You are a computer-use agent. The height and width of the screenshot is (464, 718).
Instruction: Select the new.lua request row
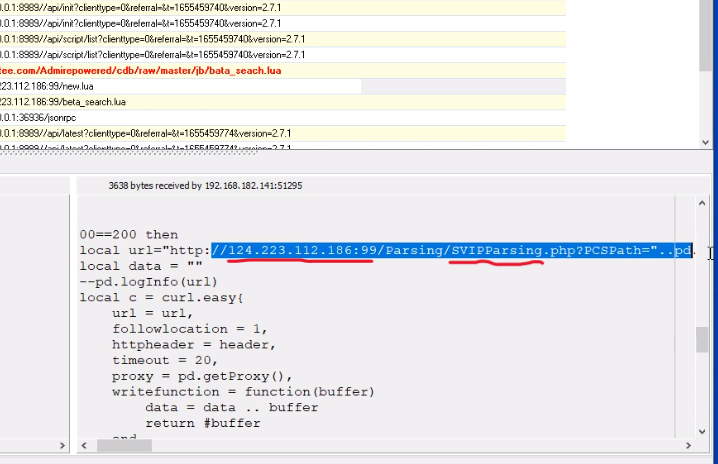tap(283, 86)
